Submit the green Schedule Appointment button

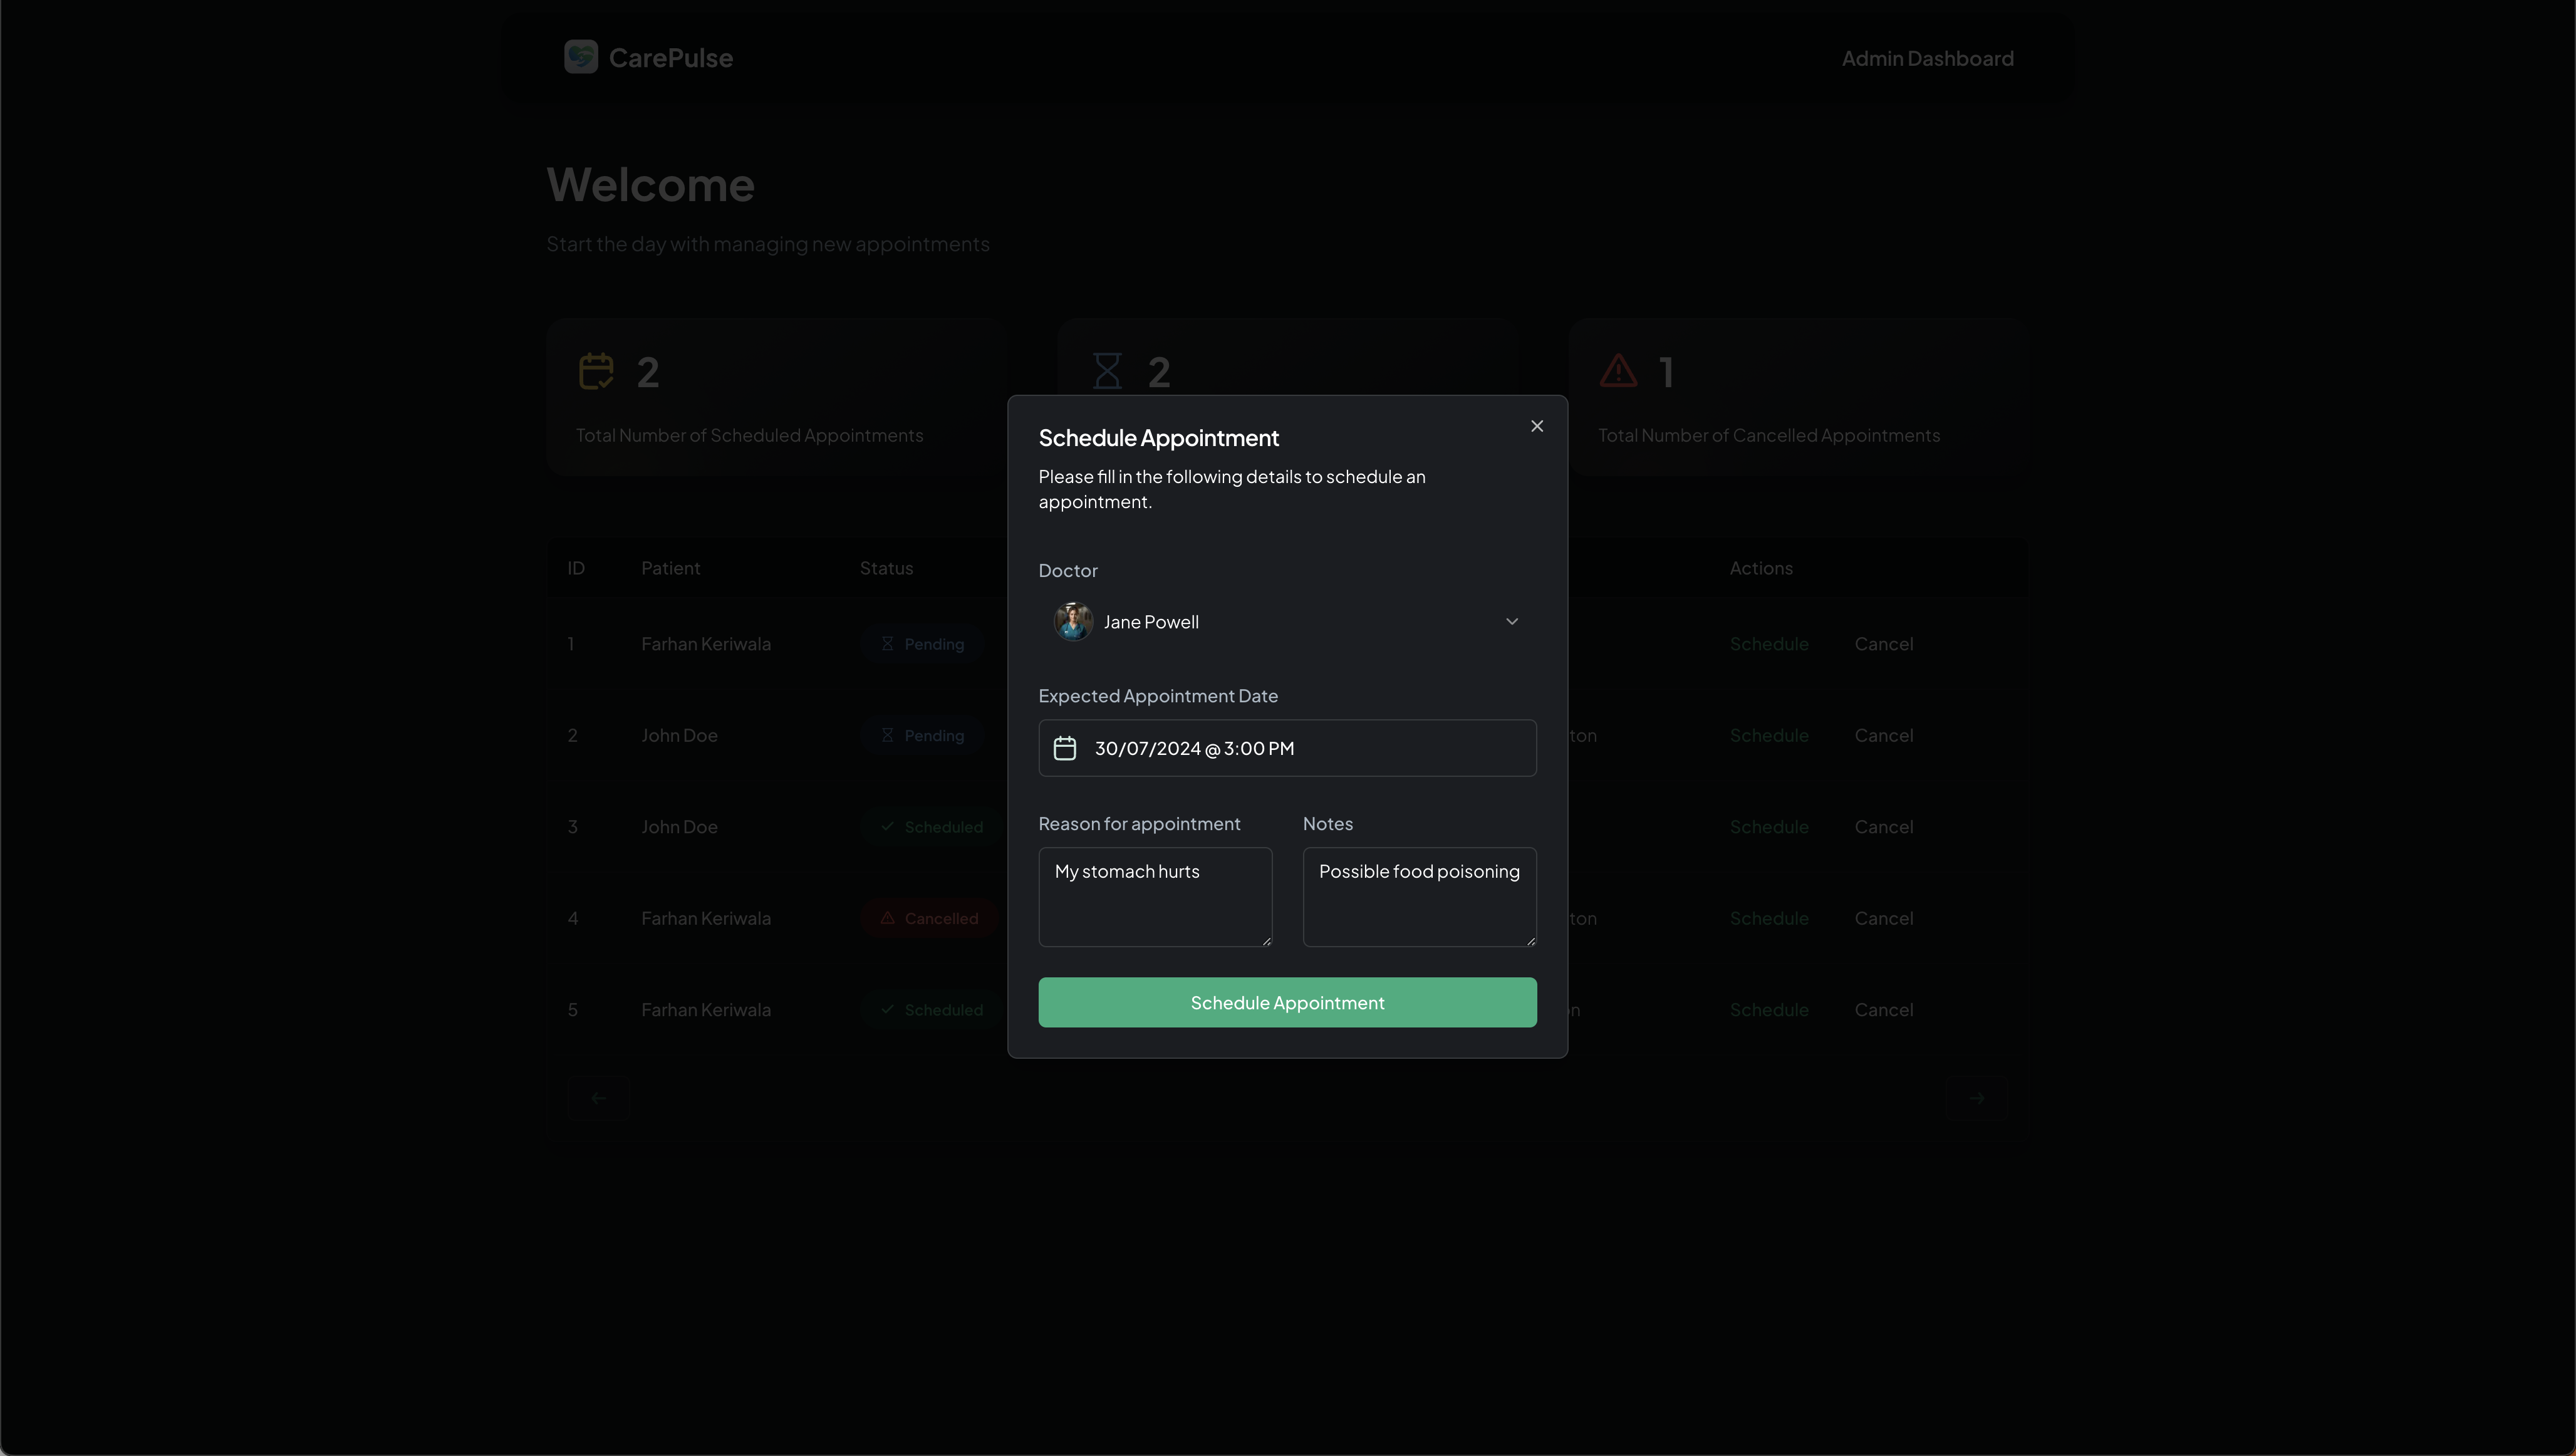coord(1287,1002)
